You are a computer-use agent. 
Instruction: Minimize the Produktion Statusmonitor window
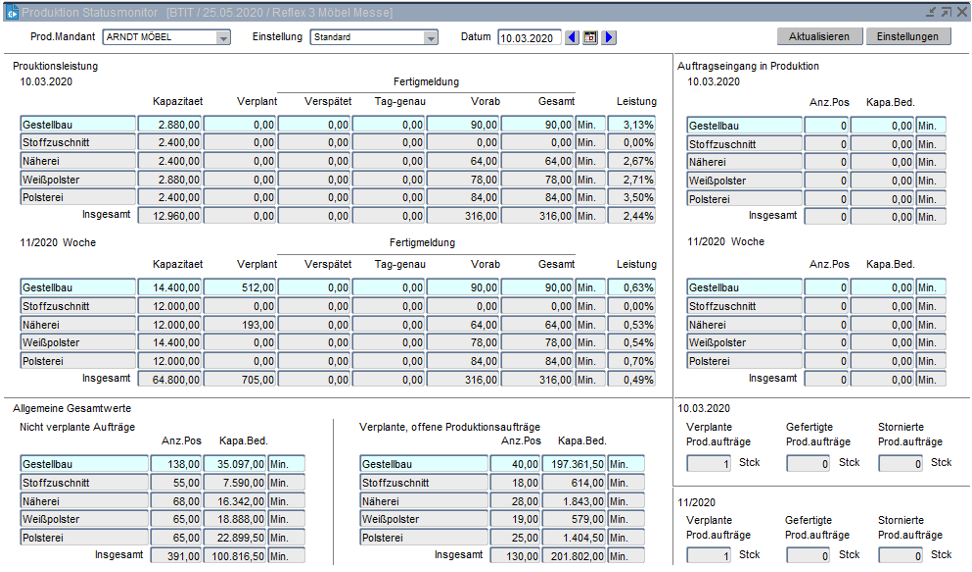pos(931,12)
